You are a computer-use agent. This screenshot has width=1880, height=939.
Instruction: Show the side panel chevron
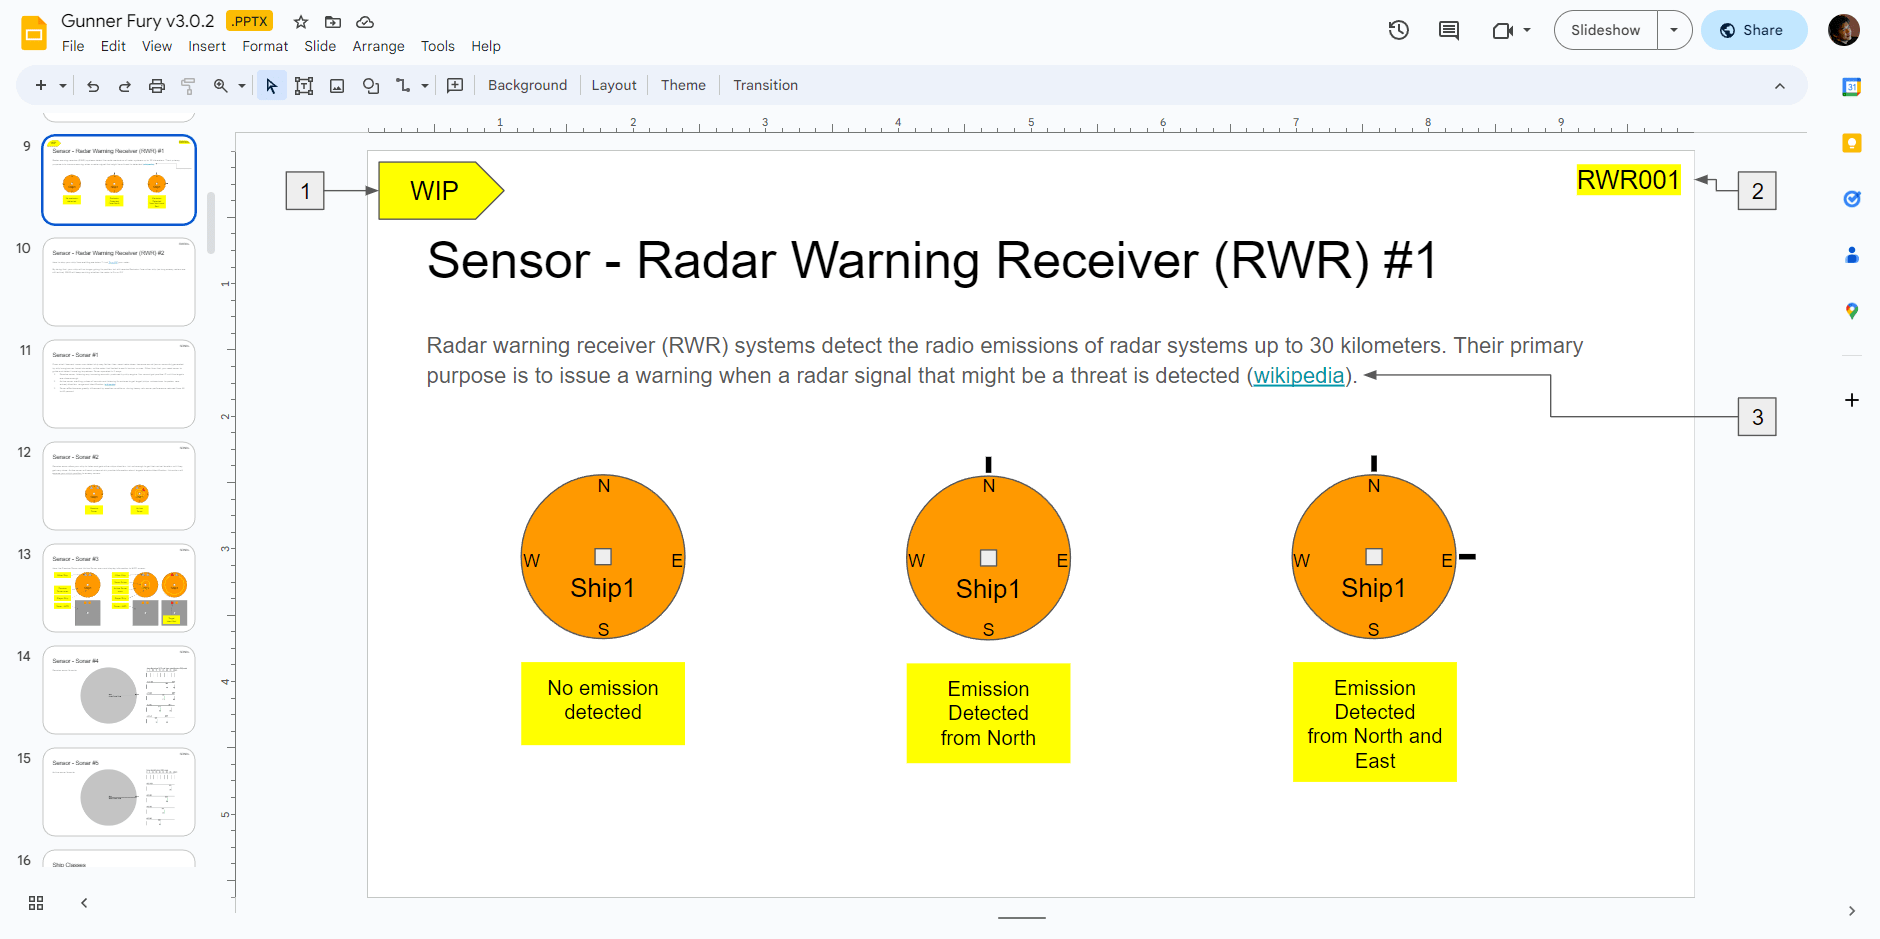1852,911
